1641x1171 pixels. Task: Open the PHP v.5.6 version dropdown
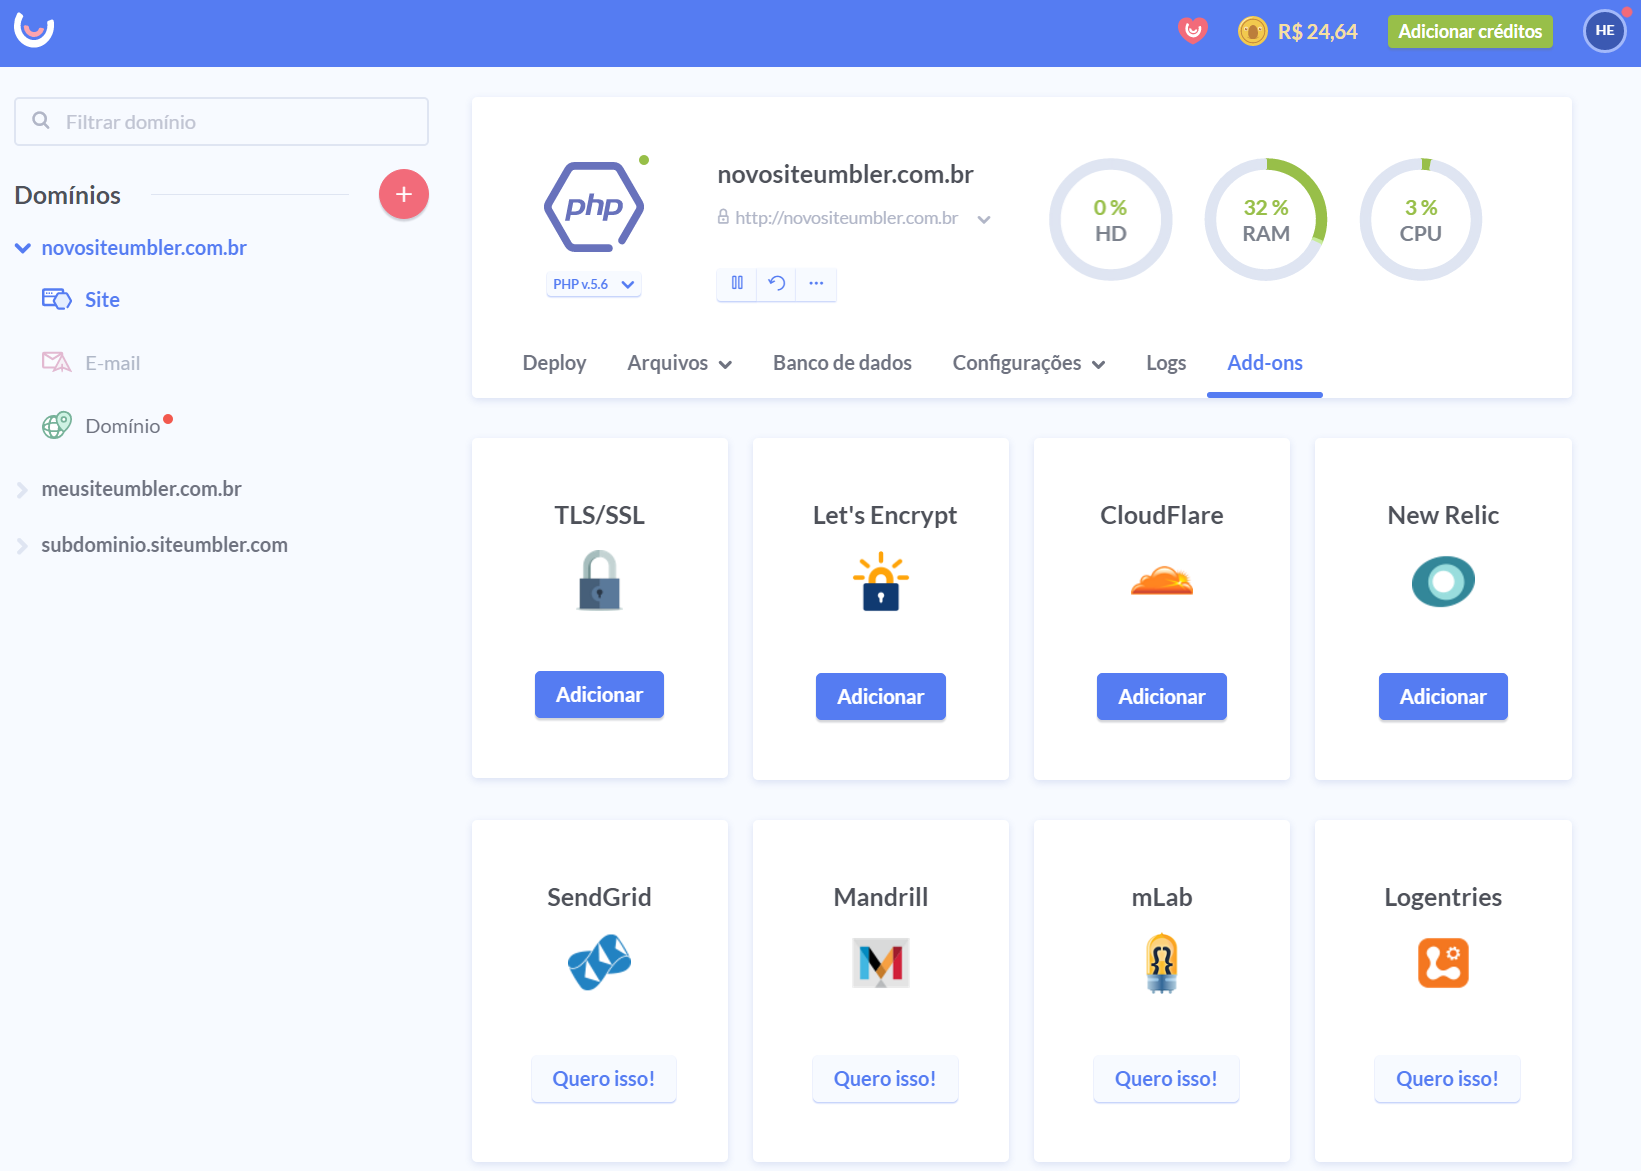pos(594,284)
